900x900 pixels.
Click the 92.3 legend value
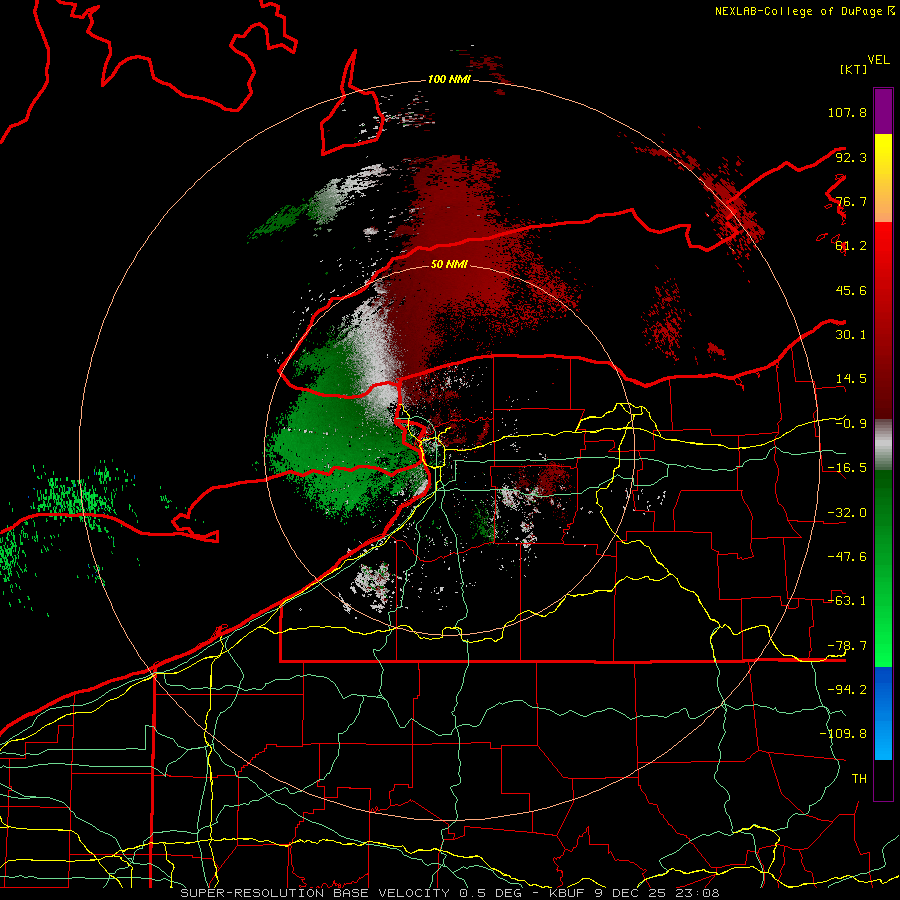pyautogui.click(x=851, y=157)
